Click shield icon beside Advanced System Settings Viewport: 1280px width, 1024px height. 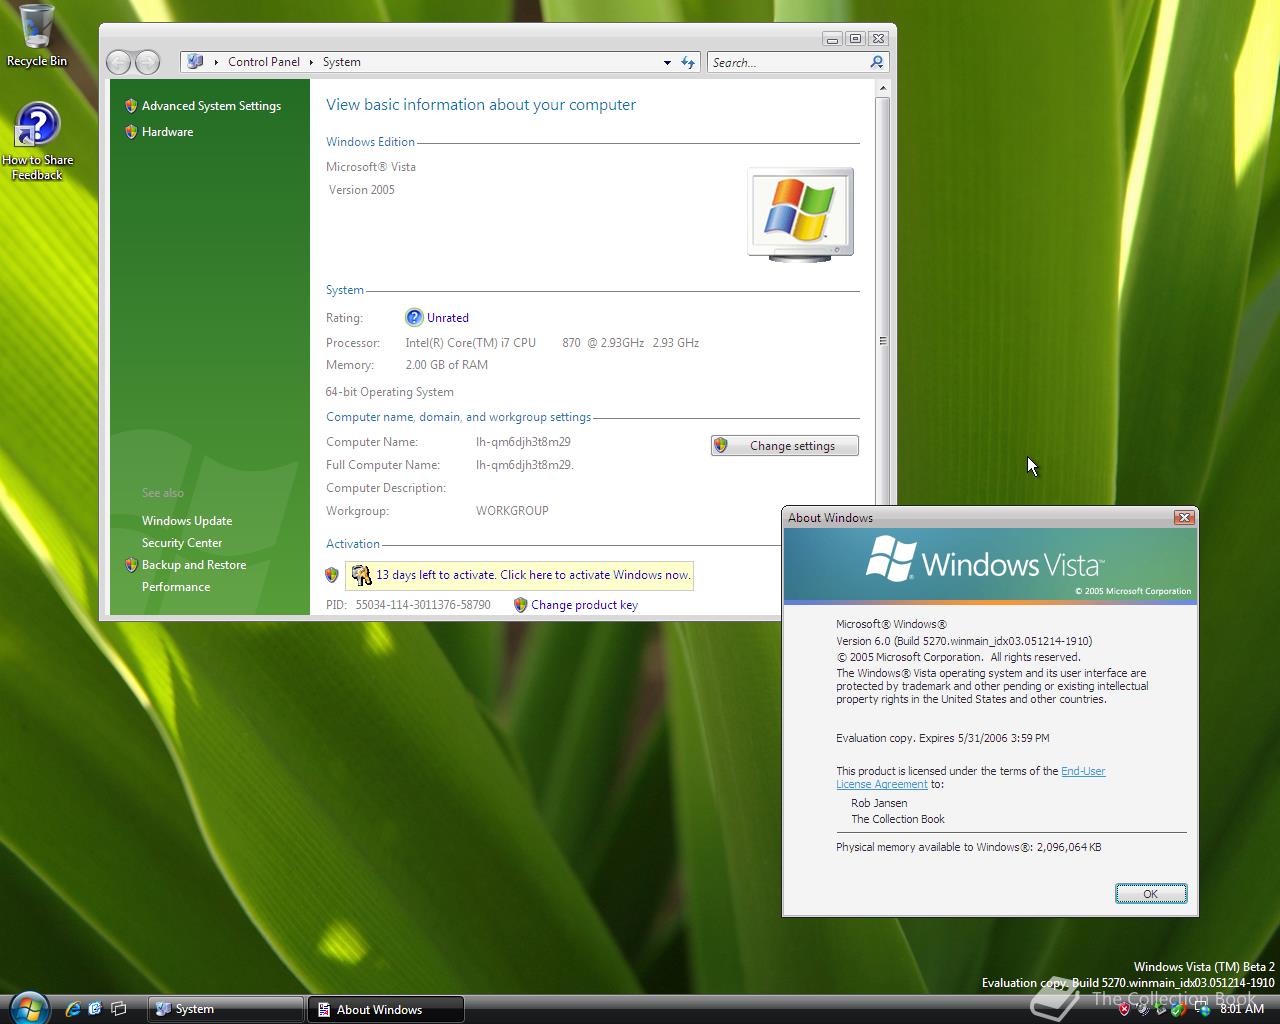tap(131, 106)
